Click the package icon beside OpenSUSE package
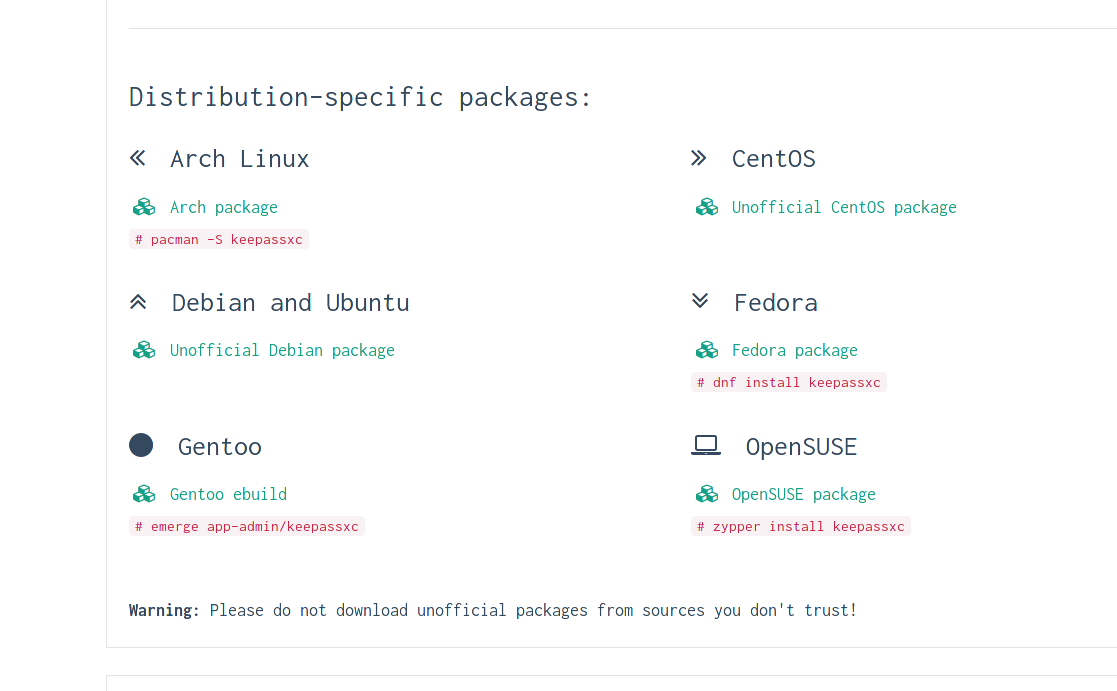This screenshot has height=691, width=1117. [707, 493]
